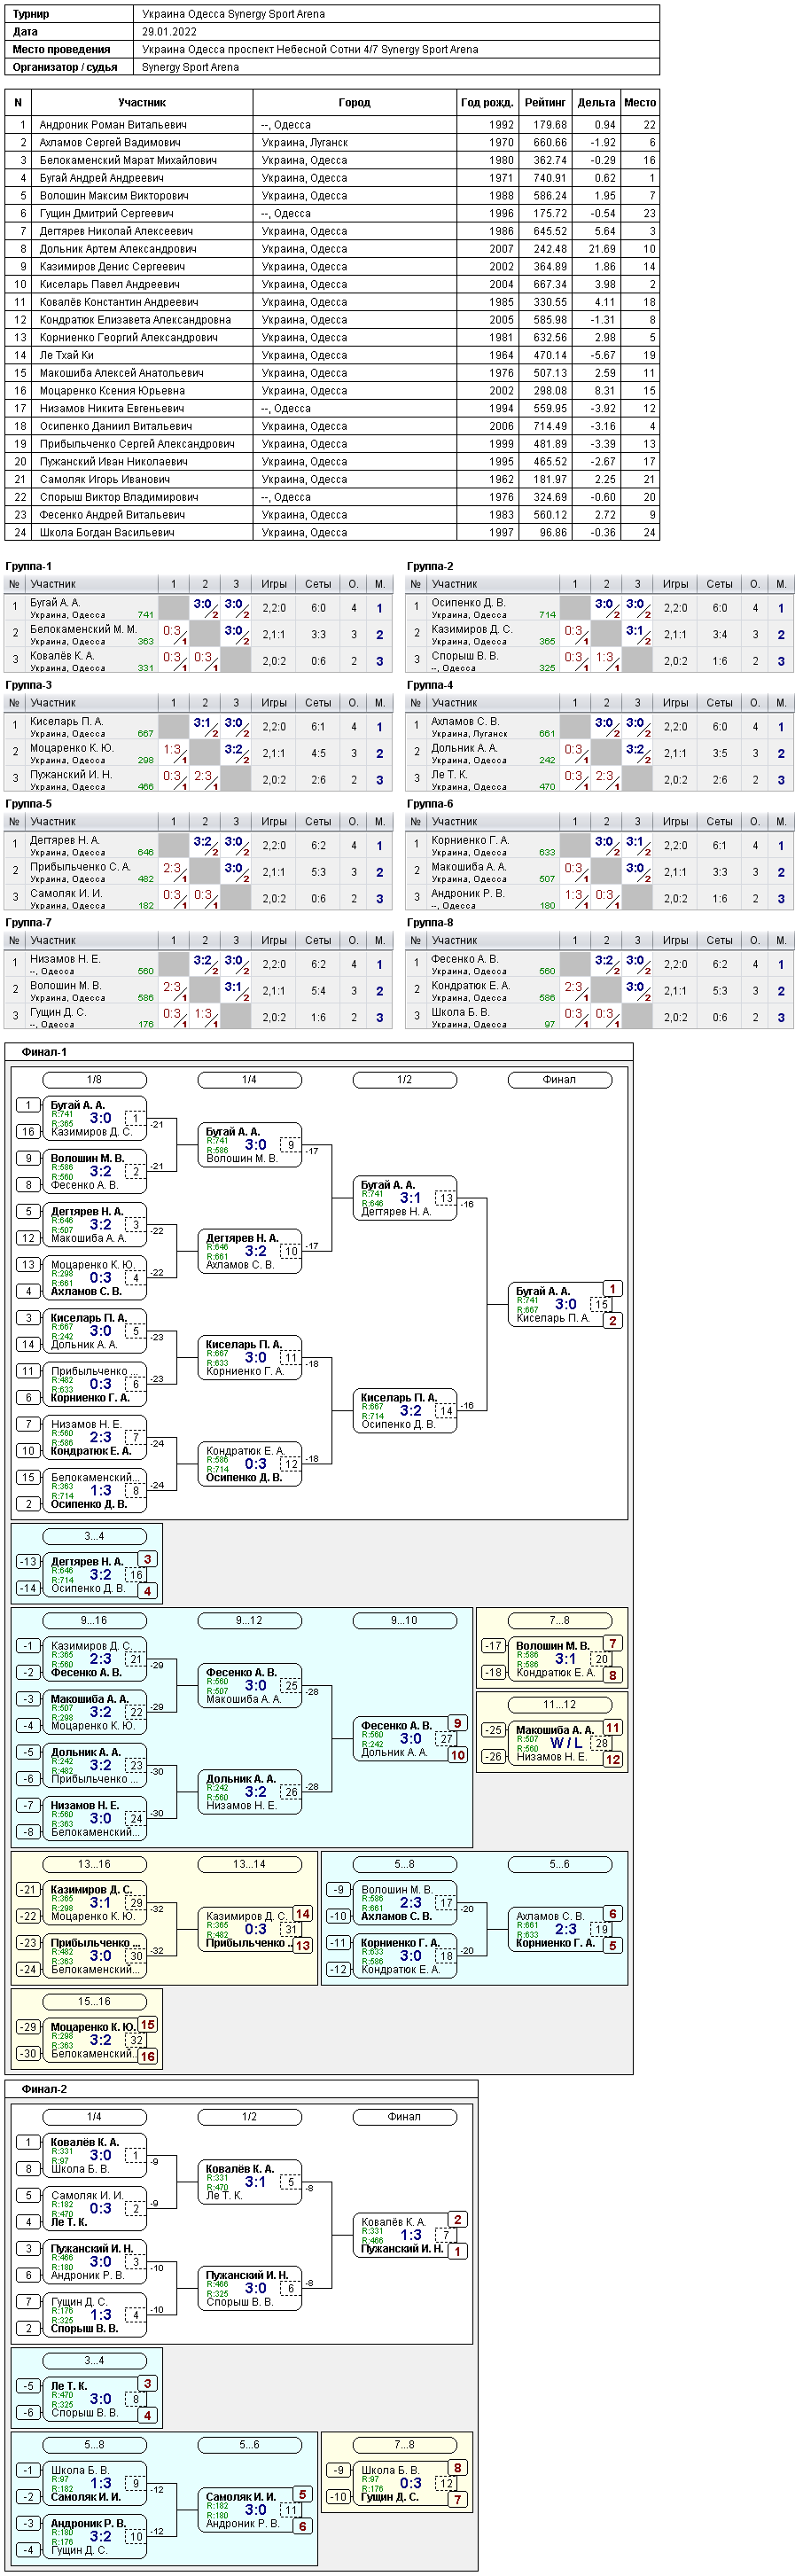Click the 'Финал-1' section title
Image resolution: width=803 pixels, height=2576 pixels.
pos(44,1053)
